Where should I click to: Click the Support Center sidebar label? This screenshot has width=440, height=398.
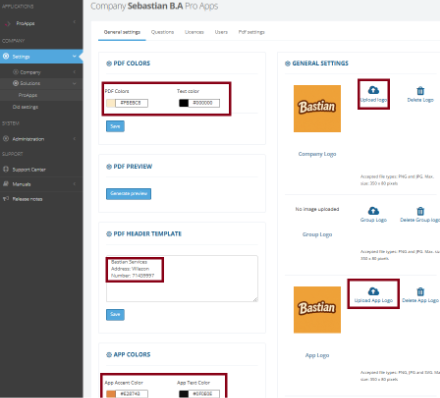click(29, 170)
